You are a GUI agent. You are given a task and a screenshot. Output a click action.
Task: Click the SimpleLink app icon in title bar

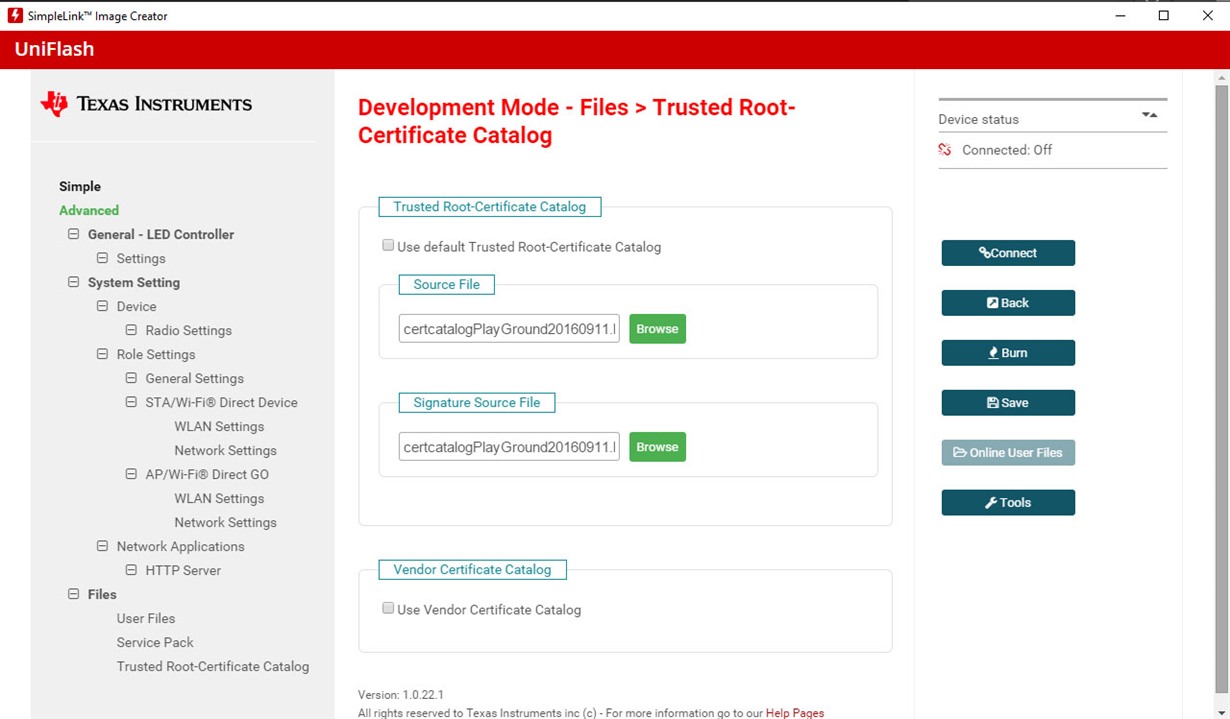(x=15, y=15)
